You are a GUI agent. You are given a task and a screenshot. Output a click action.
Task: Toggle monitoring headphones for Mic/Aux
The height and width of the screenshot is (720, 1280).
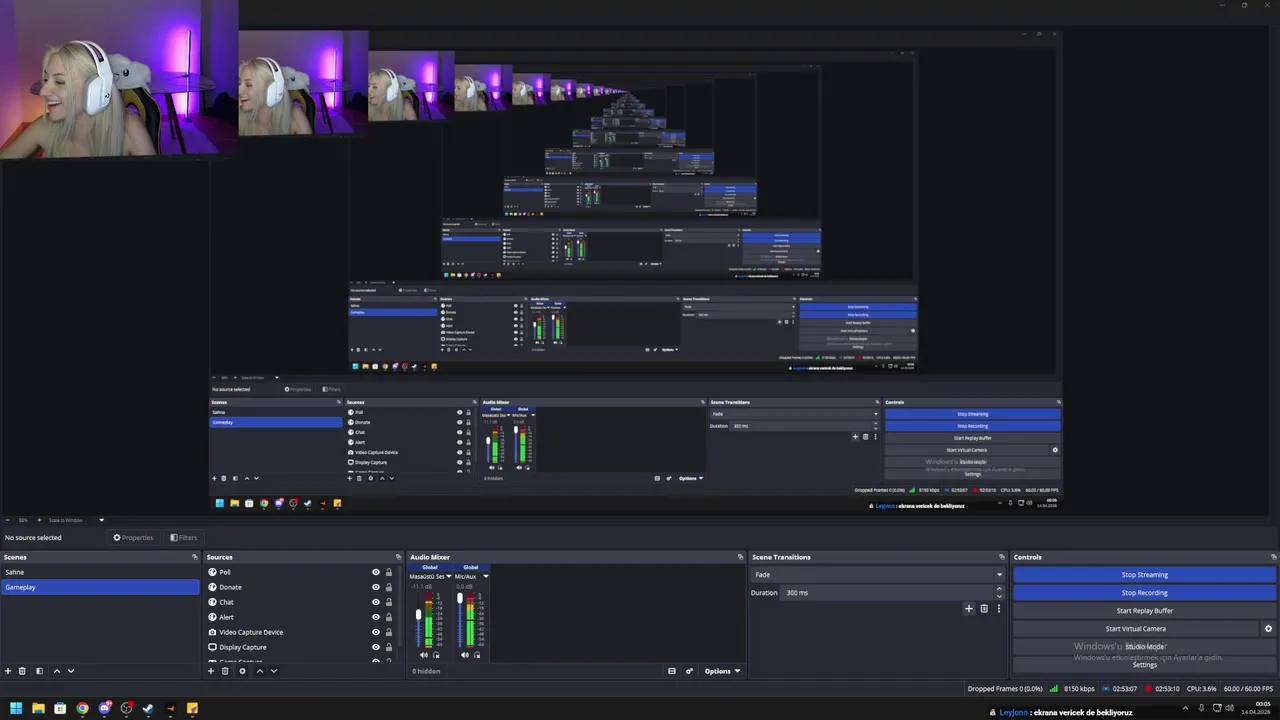477,655
